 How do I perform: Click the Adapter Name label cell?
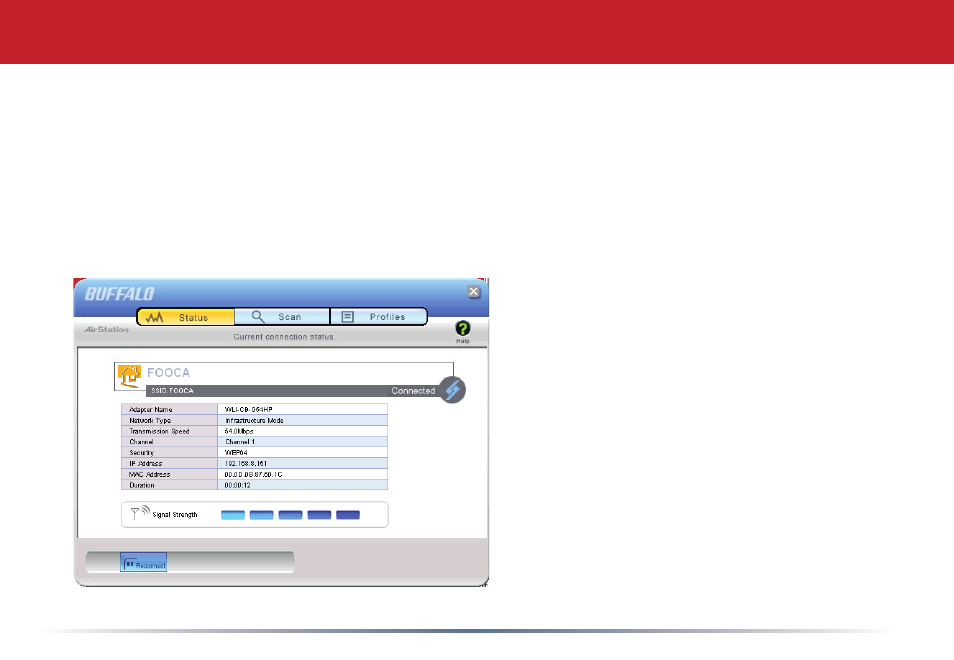point(170,409)
